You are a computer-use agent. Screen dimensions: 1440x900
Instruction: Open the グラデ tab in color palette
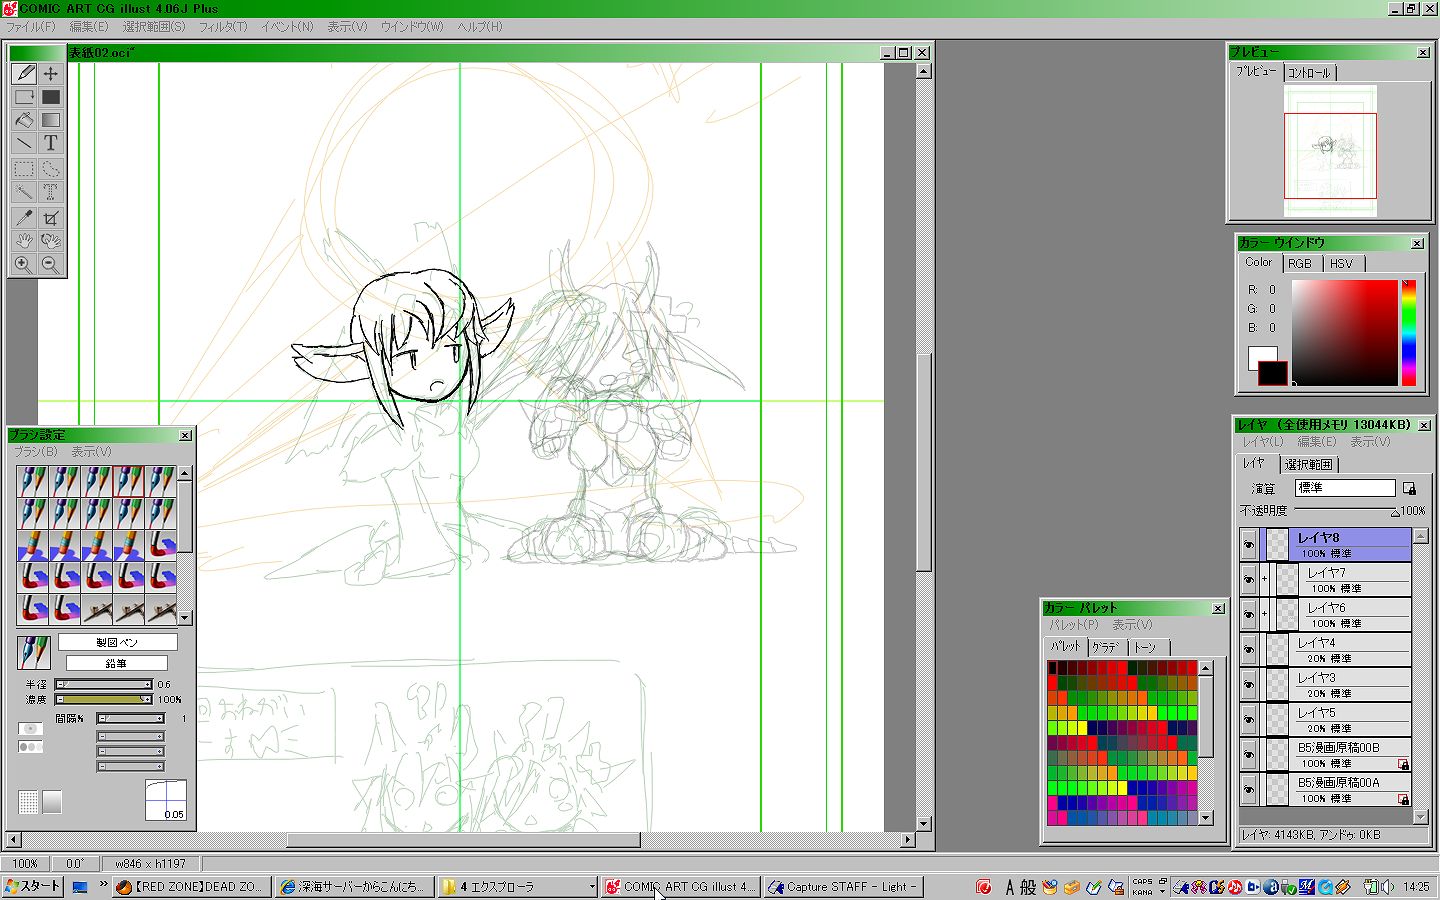tap(1105, 647)
